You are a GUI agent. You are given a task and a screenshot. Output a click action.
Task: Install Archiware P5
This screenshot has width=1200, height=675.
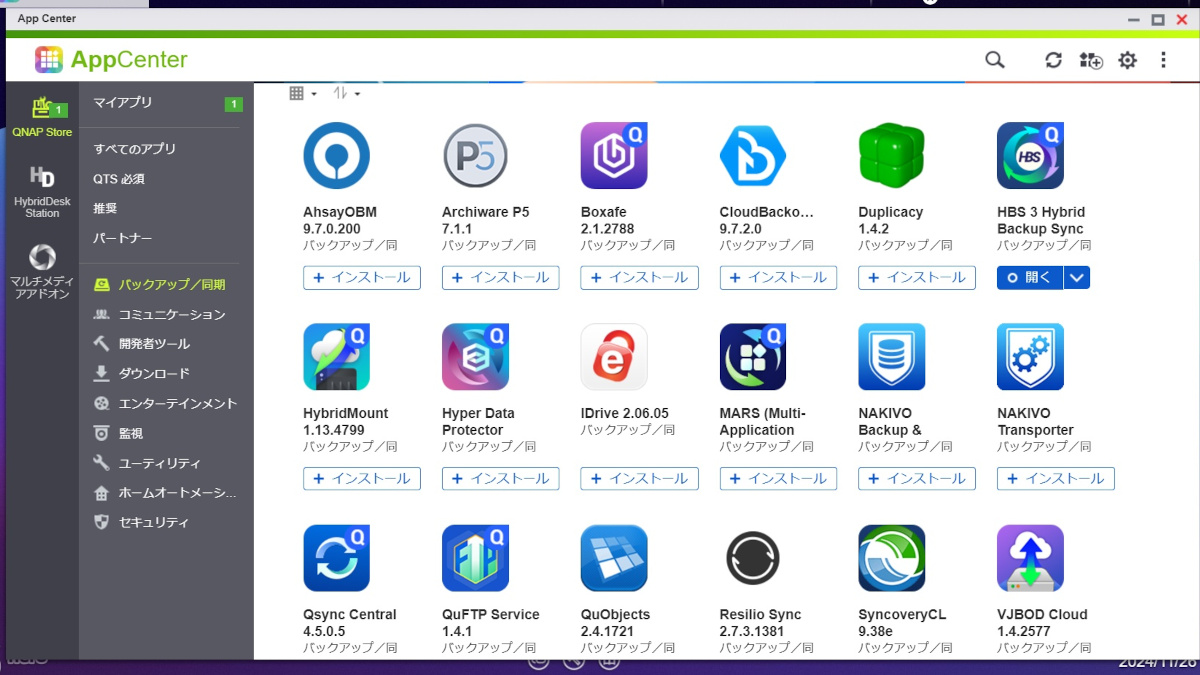pos(500,278)
